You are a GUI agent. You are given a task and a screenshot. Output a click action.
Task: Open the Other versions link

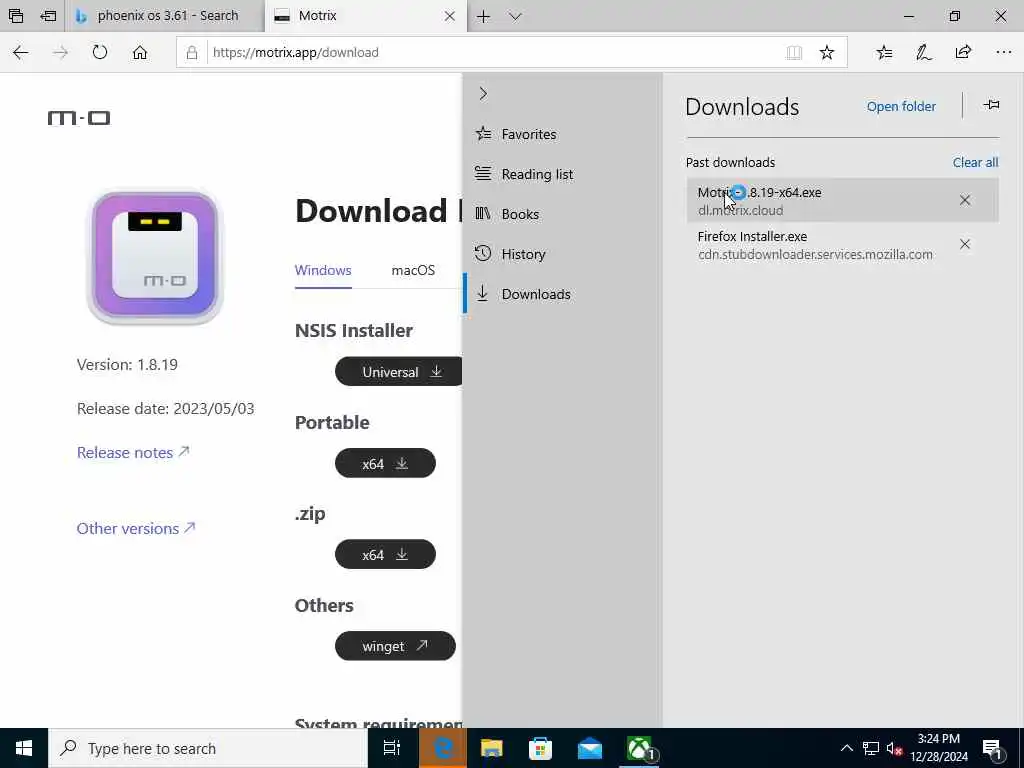point(136,528)
